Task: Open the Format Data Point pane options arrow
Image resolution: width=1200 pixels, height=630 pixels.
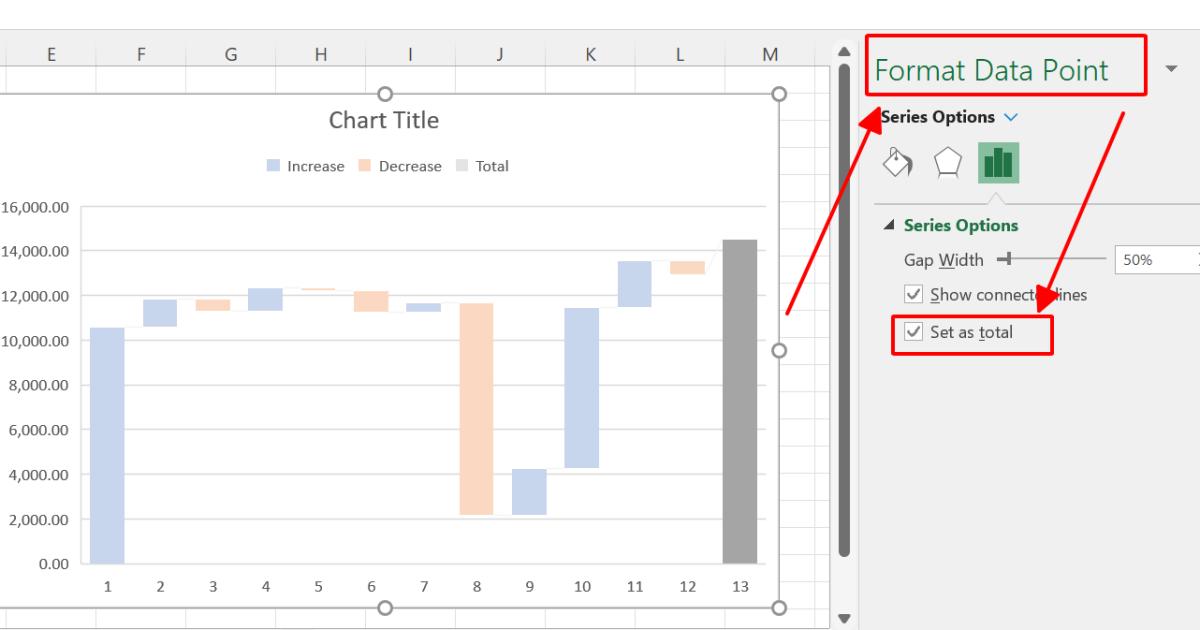Action: tap(1172, 67)
